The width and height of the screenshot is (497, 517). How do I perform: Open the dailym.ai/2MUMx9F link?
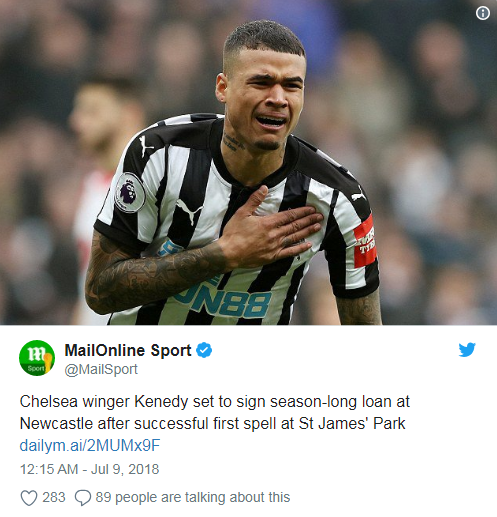click(90, 445)
